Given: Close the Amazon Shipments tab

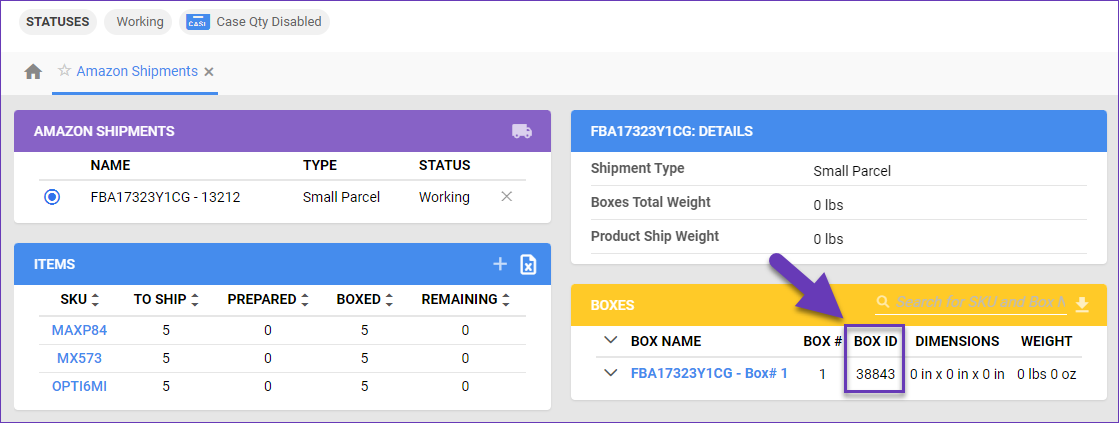Looking at the screenshot, I should tap(208, 72).
